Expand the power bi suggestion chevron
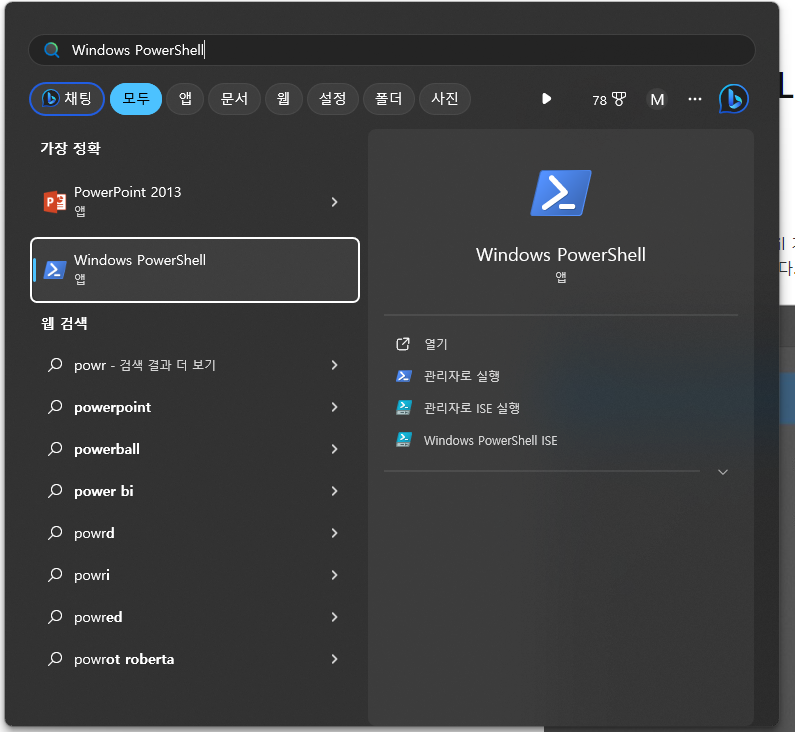 pyautogui.click(x=334, y=491)
